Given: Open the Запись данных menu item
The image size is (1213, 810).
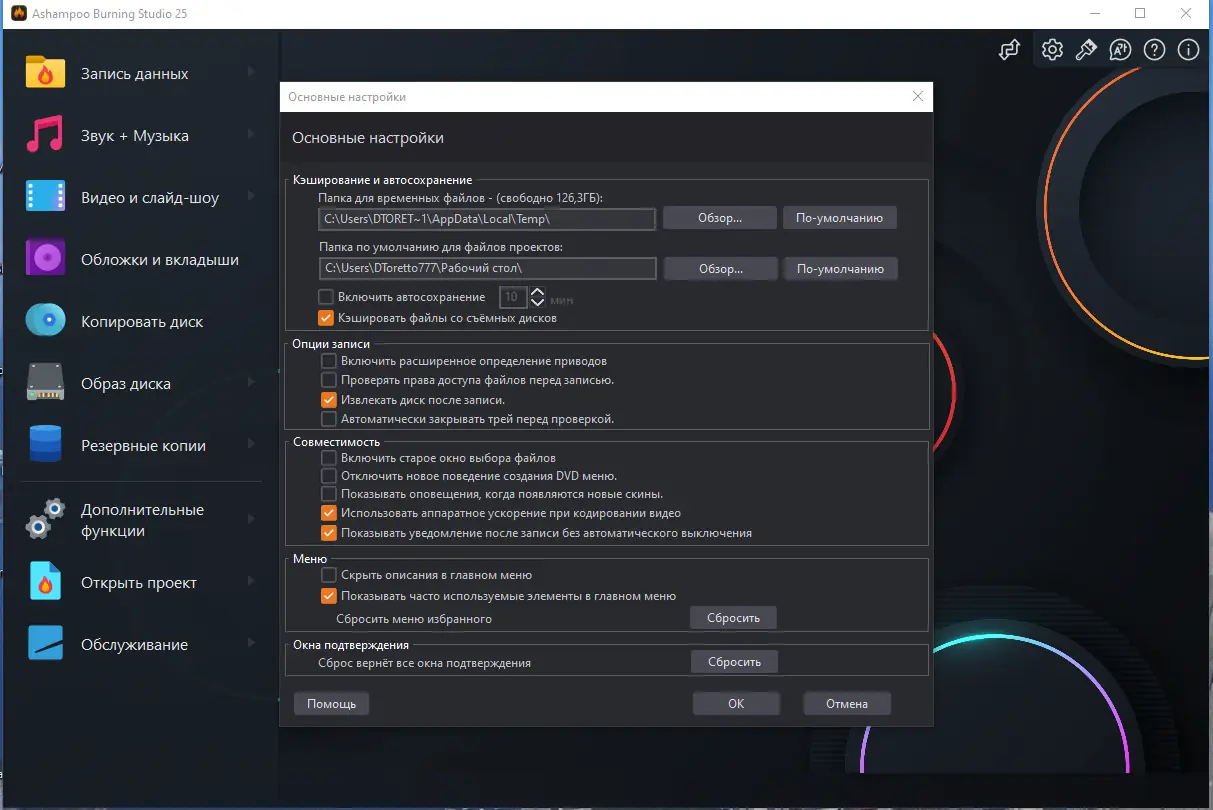Looking at the screenshot, I should coord(140,73).
